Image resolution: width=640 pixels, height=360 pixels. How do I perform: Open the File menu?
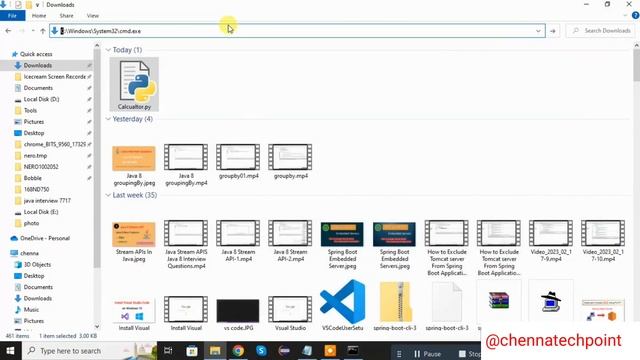tap(13, 16)
